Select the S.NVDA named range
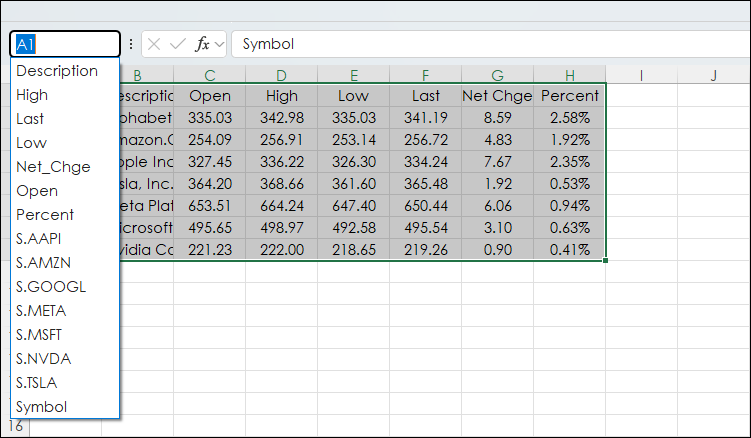 (65, 358)
